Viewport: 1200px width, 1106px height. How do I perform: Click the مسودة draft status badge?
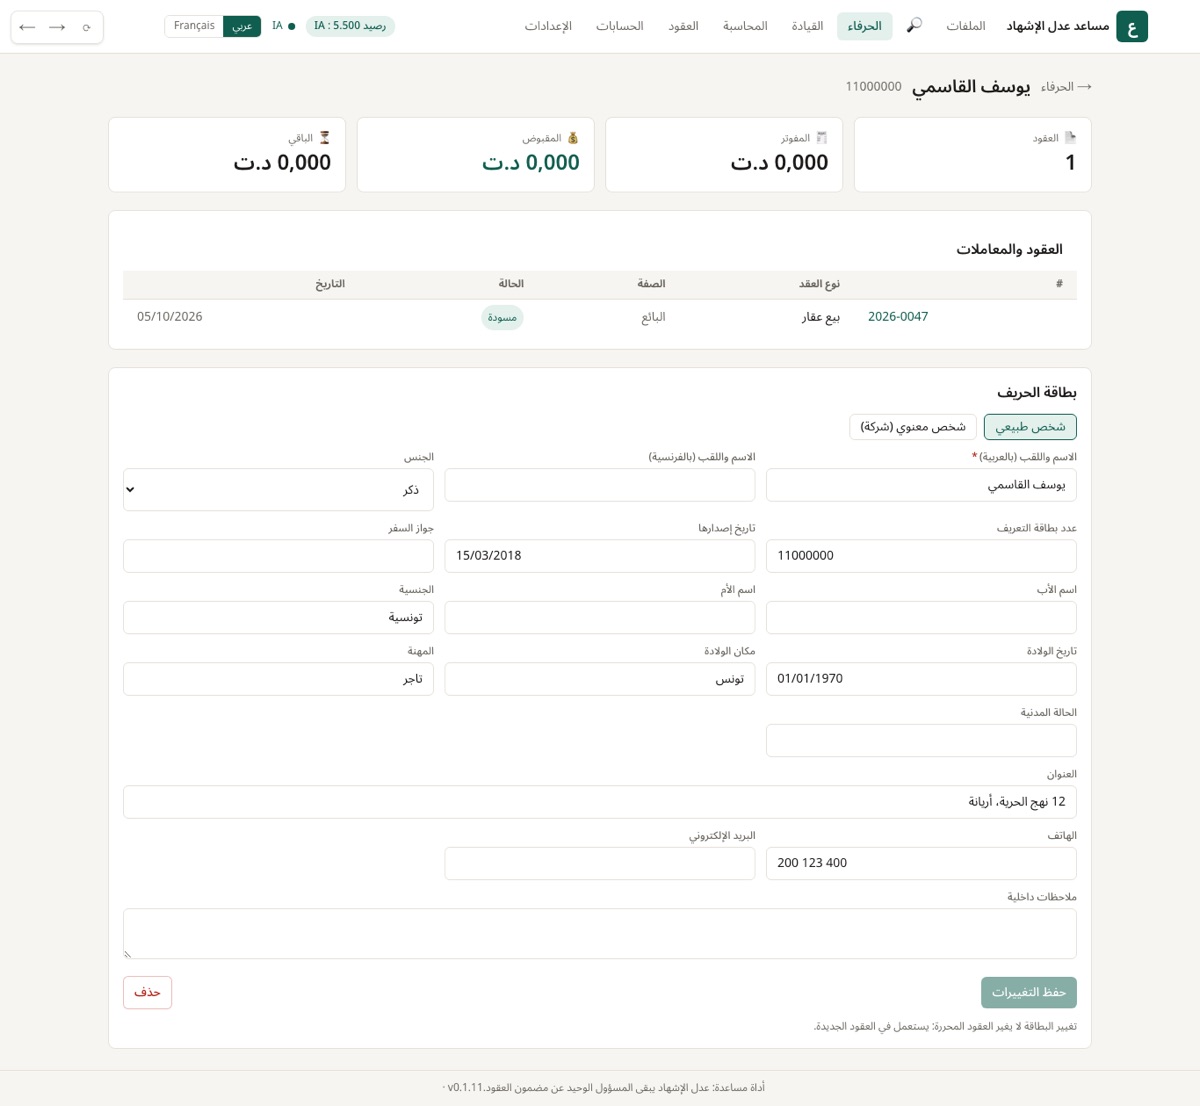[x=502, y=318]
